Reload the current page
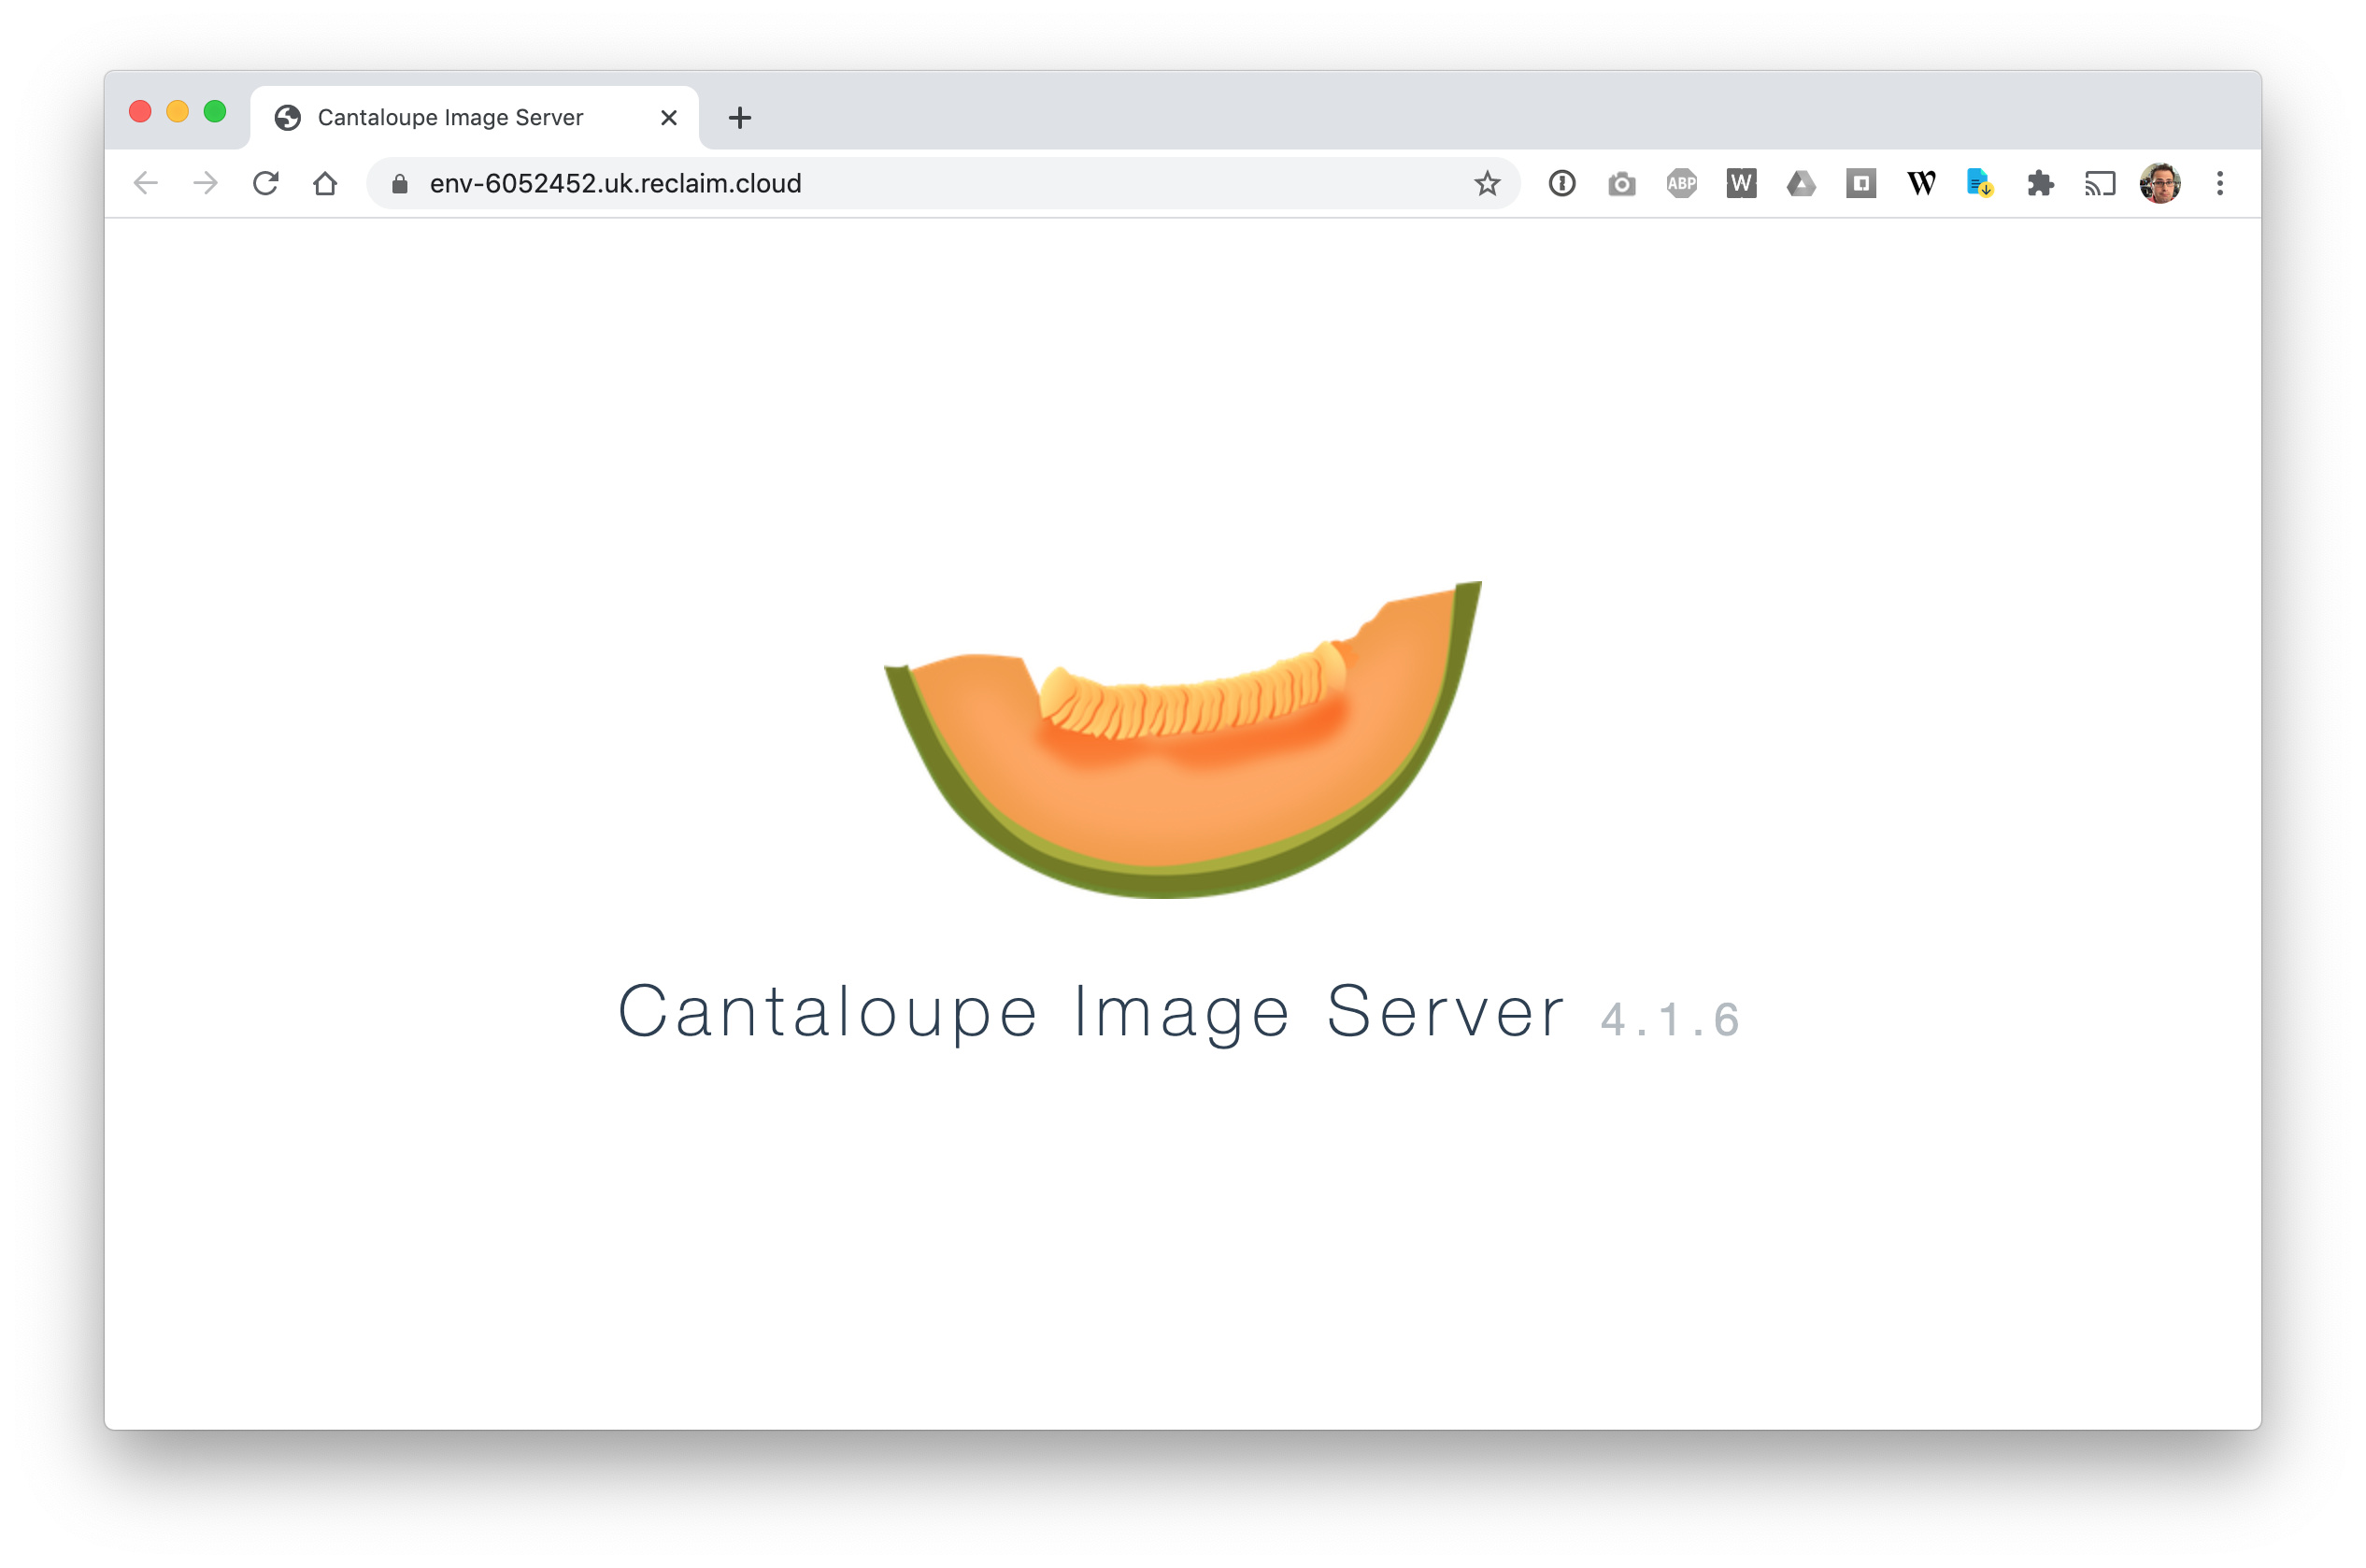The height and width of the screenshot is (1568, 2366). [264, 183]
